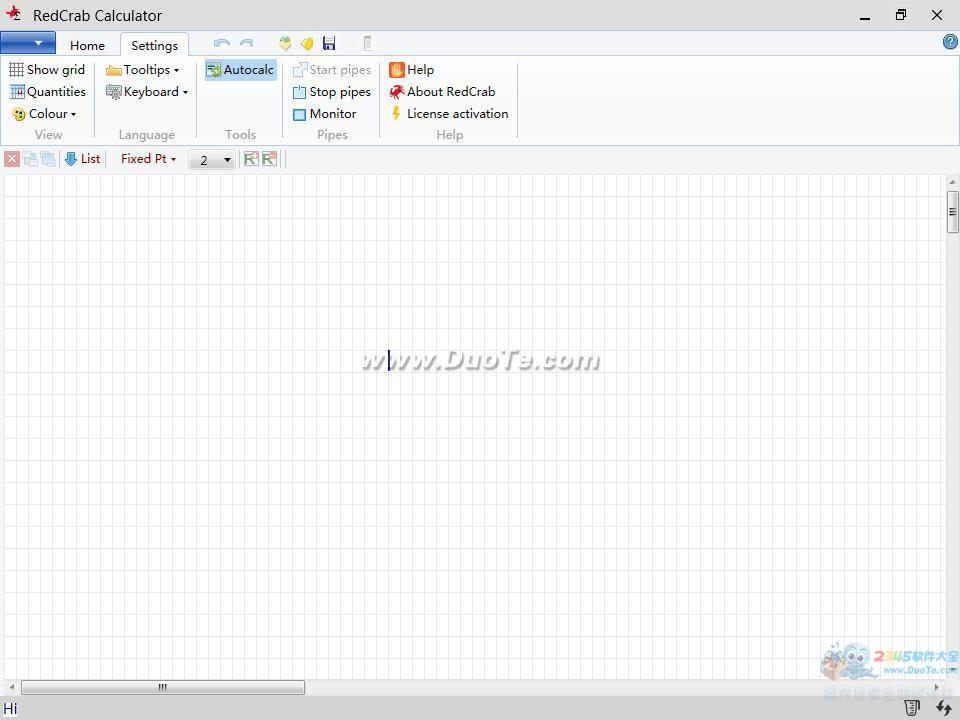The width and height of the screenshot is (960, 720).
Task: Open the decimal places dropdown showing 2
Action: pyautogui.click(x=212, y=160)
